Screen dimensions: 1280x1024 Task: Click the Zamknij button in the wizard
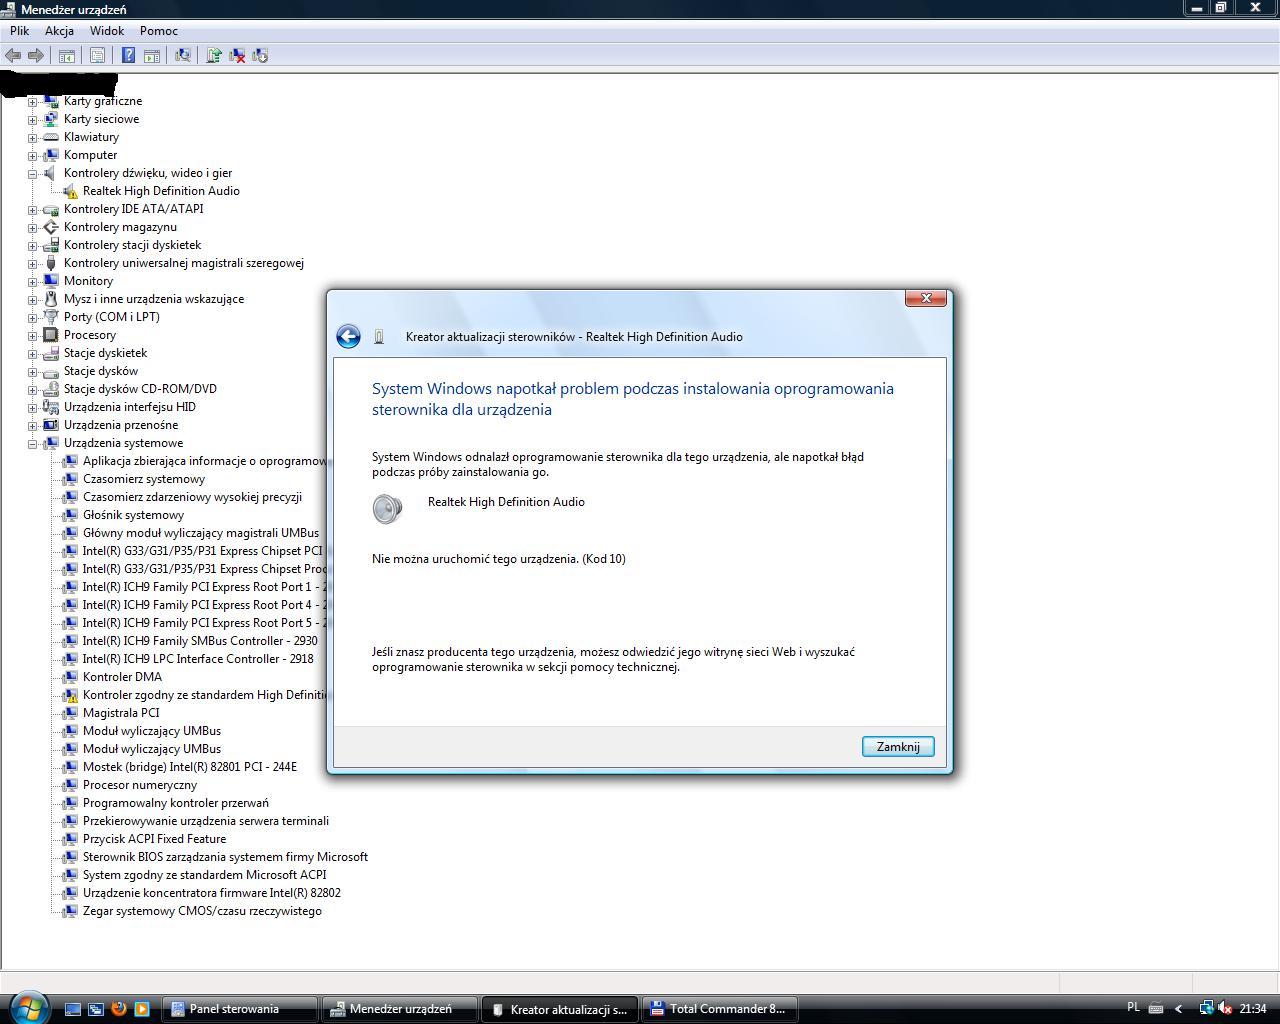coord(898,747)
